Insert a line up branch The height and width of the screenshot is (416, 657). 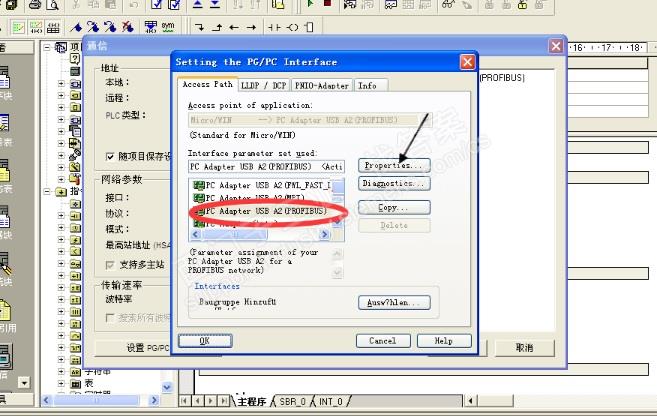click(217, 28)
